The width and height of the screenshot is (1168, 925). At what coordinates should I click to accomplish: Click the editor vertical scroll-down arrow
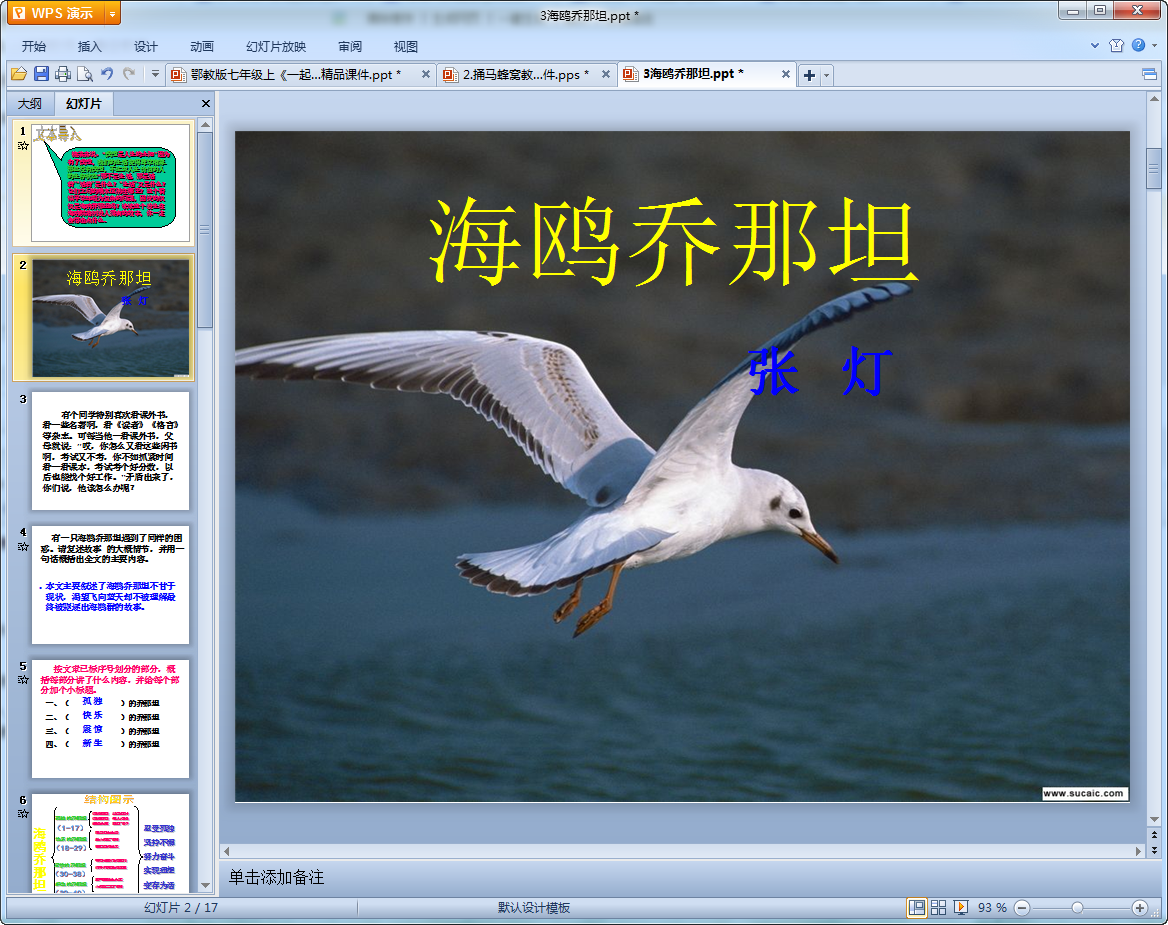tap(1154, 820)
